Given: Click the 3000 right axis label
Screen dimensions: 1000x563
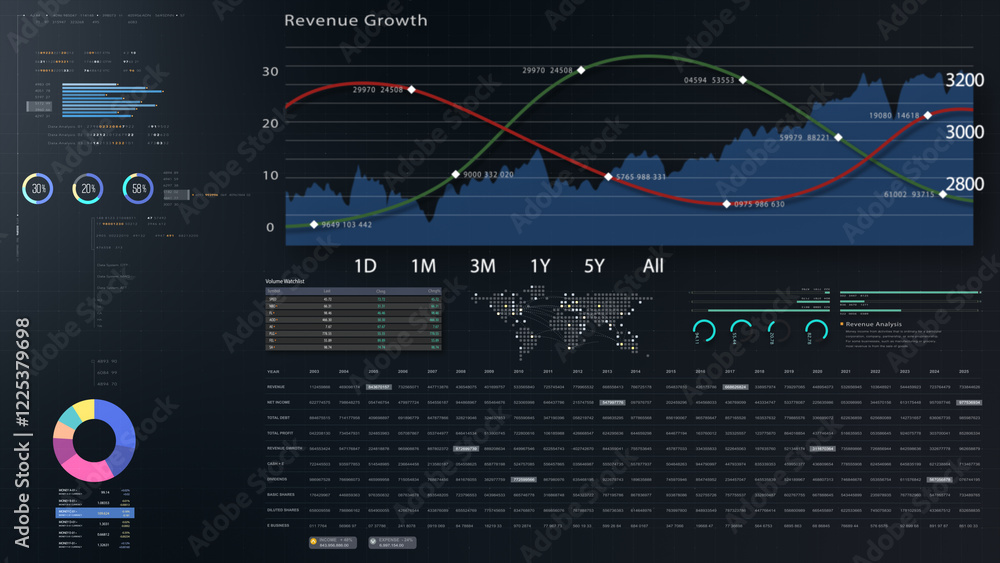Looking at the screenshot, I should click(964, 132).
